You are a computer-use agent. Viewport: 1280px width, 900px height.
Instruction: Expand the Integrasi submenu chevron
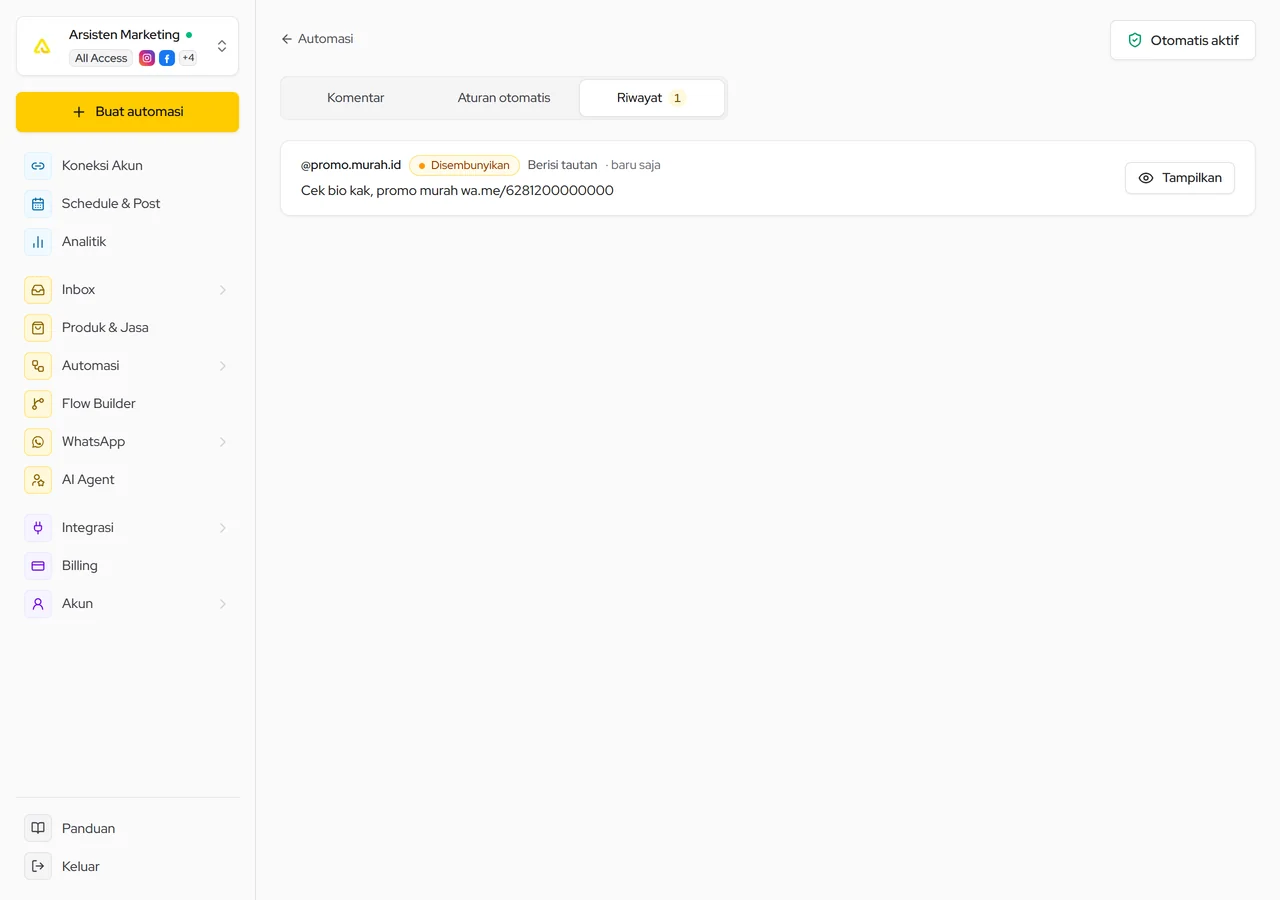point(223,528)
